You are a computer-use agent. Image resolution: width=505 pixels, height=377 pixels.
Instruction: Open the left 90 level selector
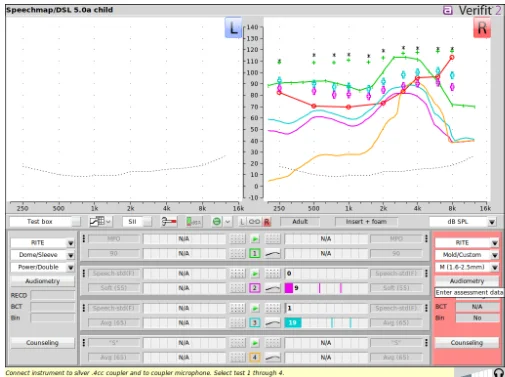pyautogui.click(x=114, y=254)
